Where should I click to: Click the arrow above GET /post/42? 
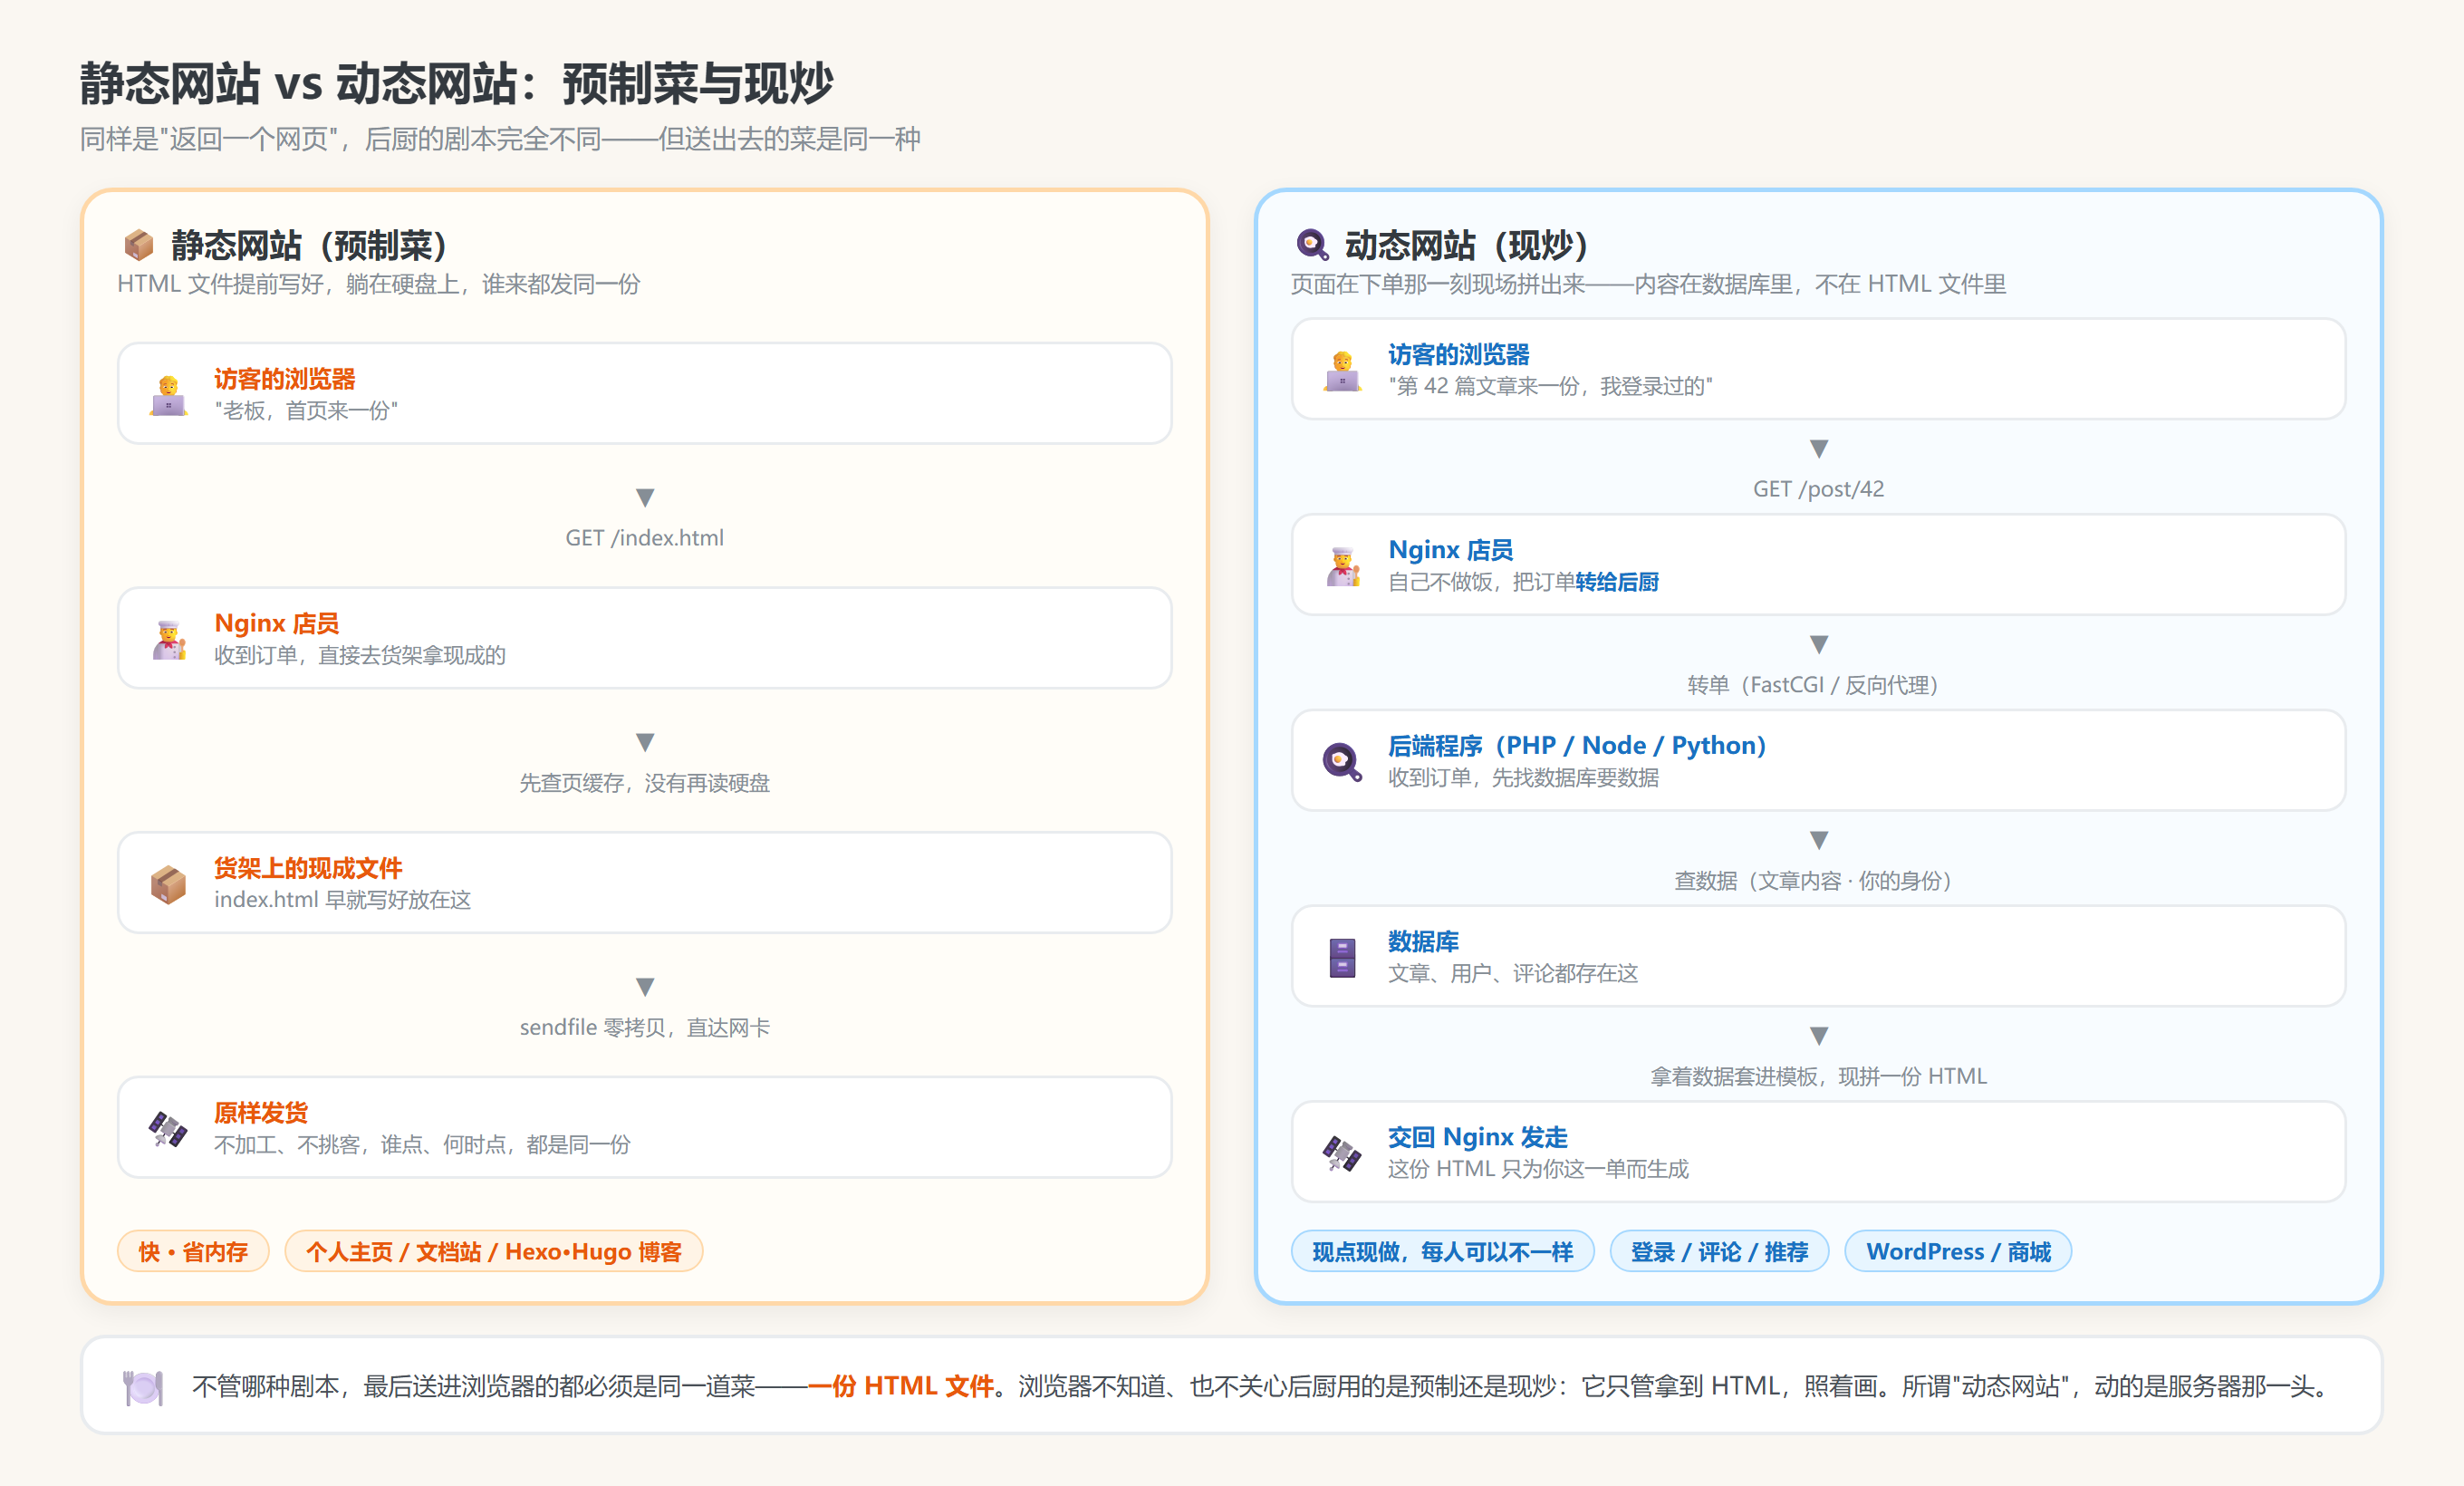click(x=1819, y=448)
